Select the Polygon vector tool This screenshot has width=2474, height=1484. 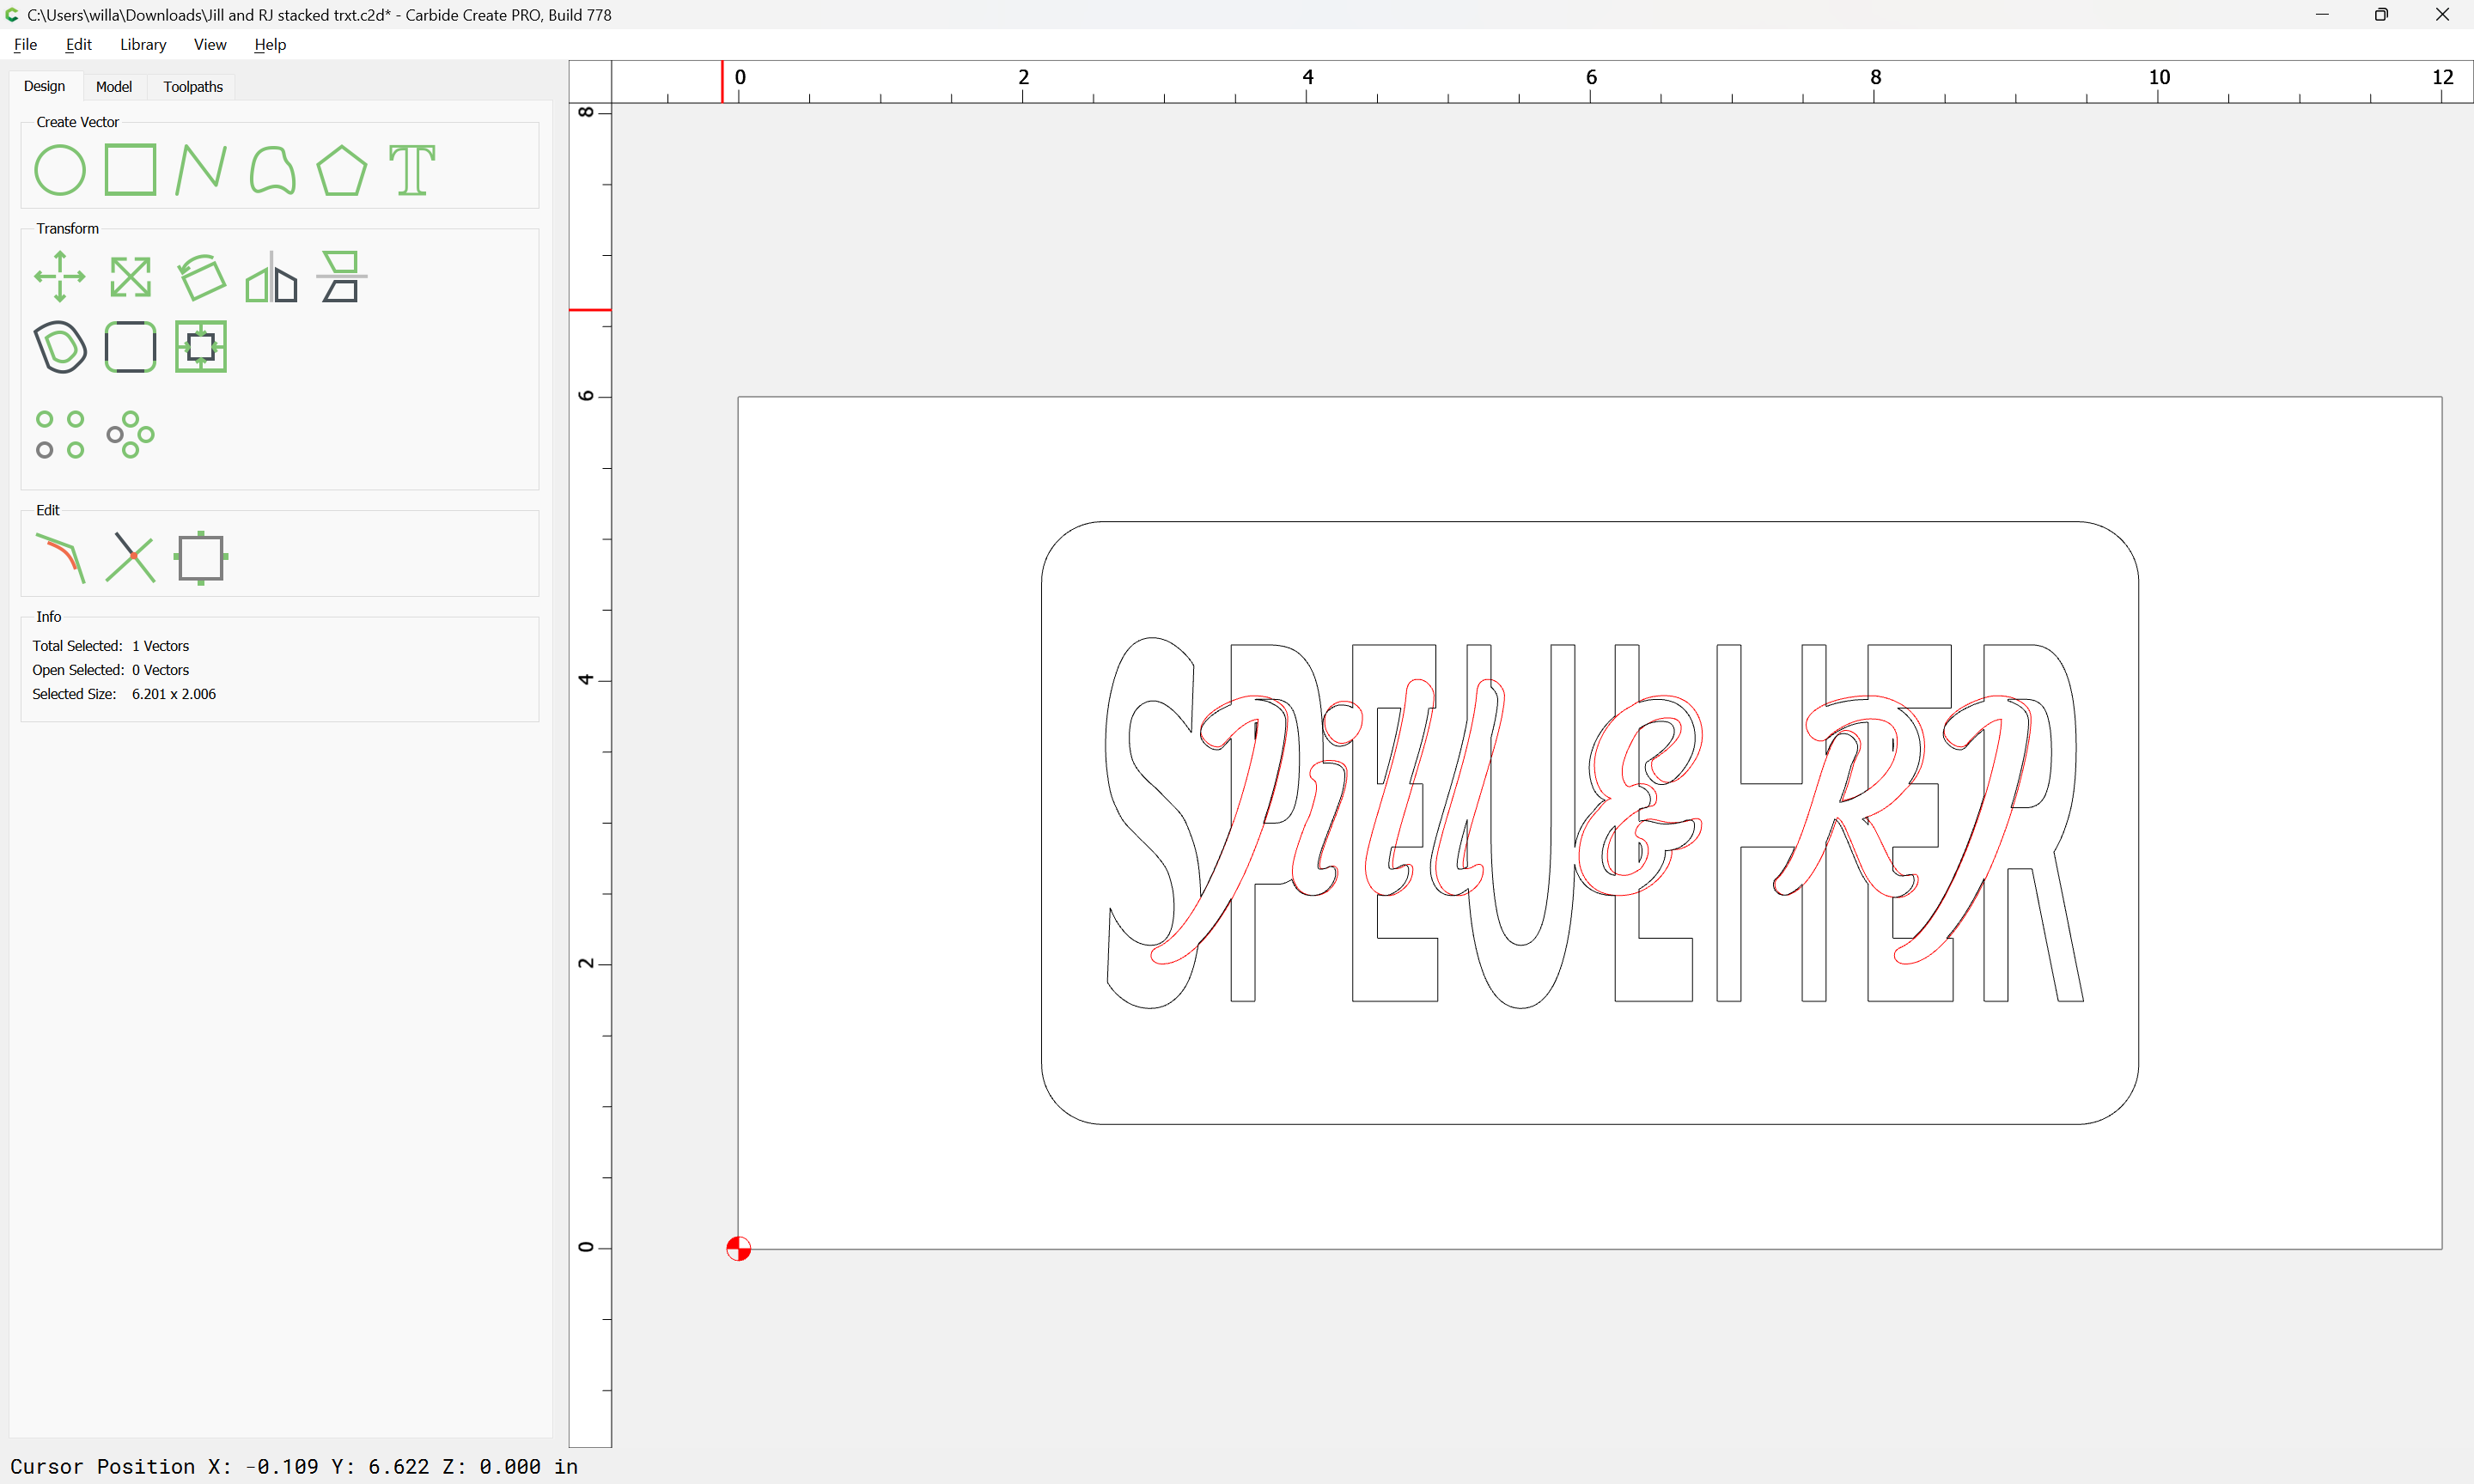click(341, 170)
